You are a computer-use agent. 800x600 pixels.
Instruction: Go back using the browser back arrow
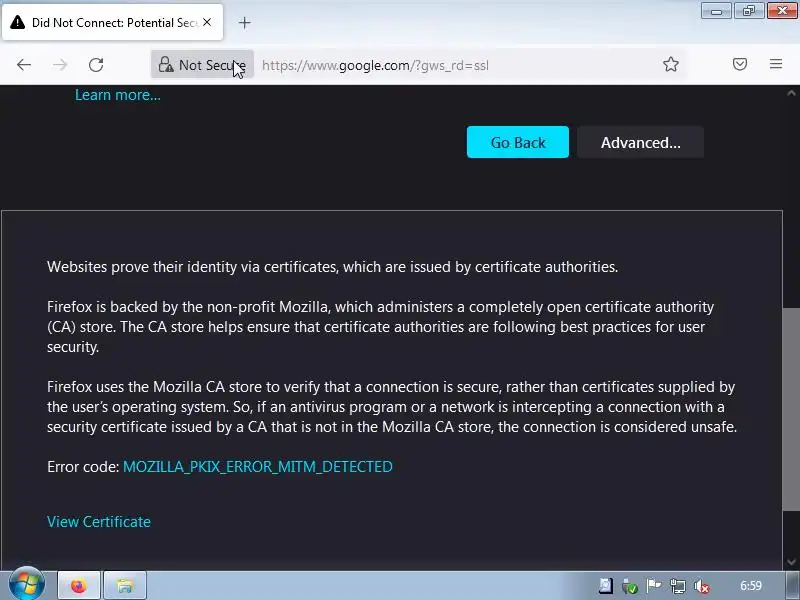[x=24, y=65]
